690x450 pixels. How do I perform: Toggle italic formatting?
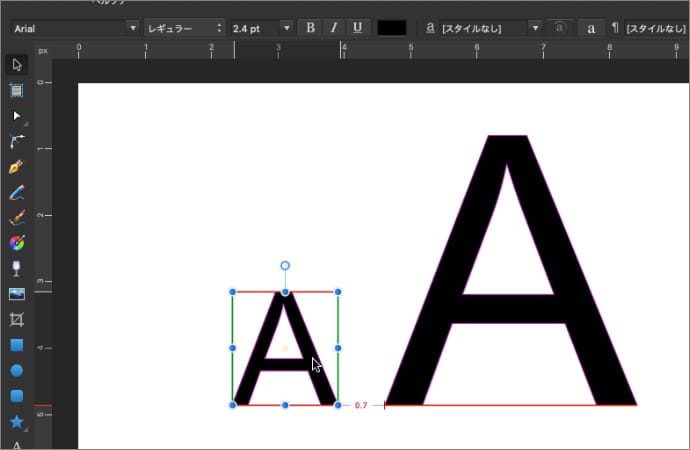pos(334,28)
